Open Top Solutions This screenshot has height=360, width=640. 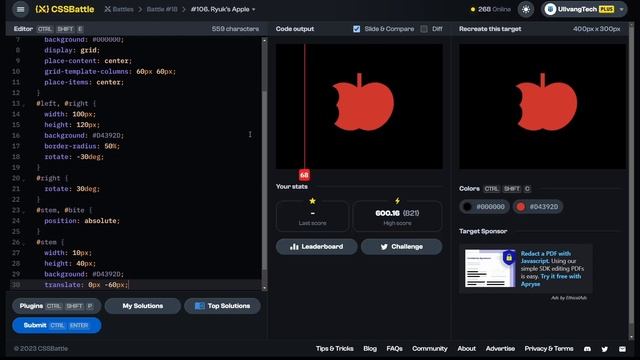pyautogui.click(x=222, y=306)
